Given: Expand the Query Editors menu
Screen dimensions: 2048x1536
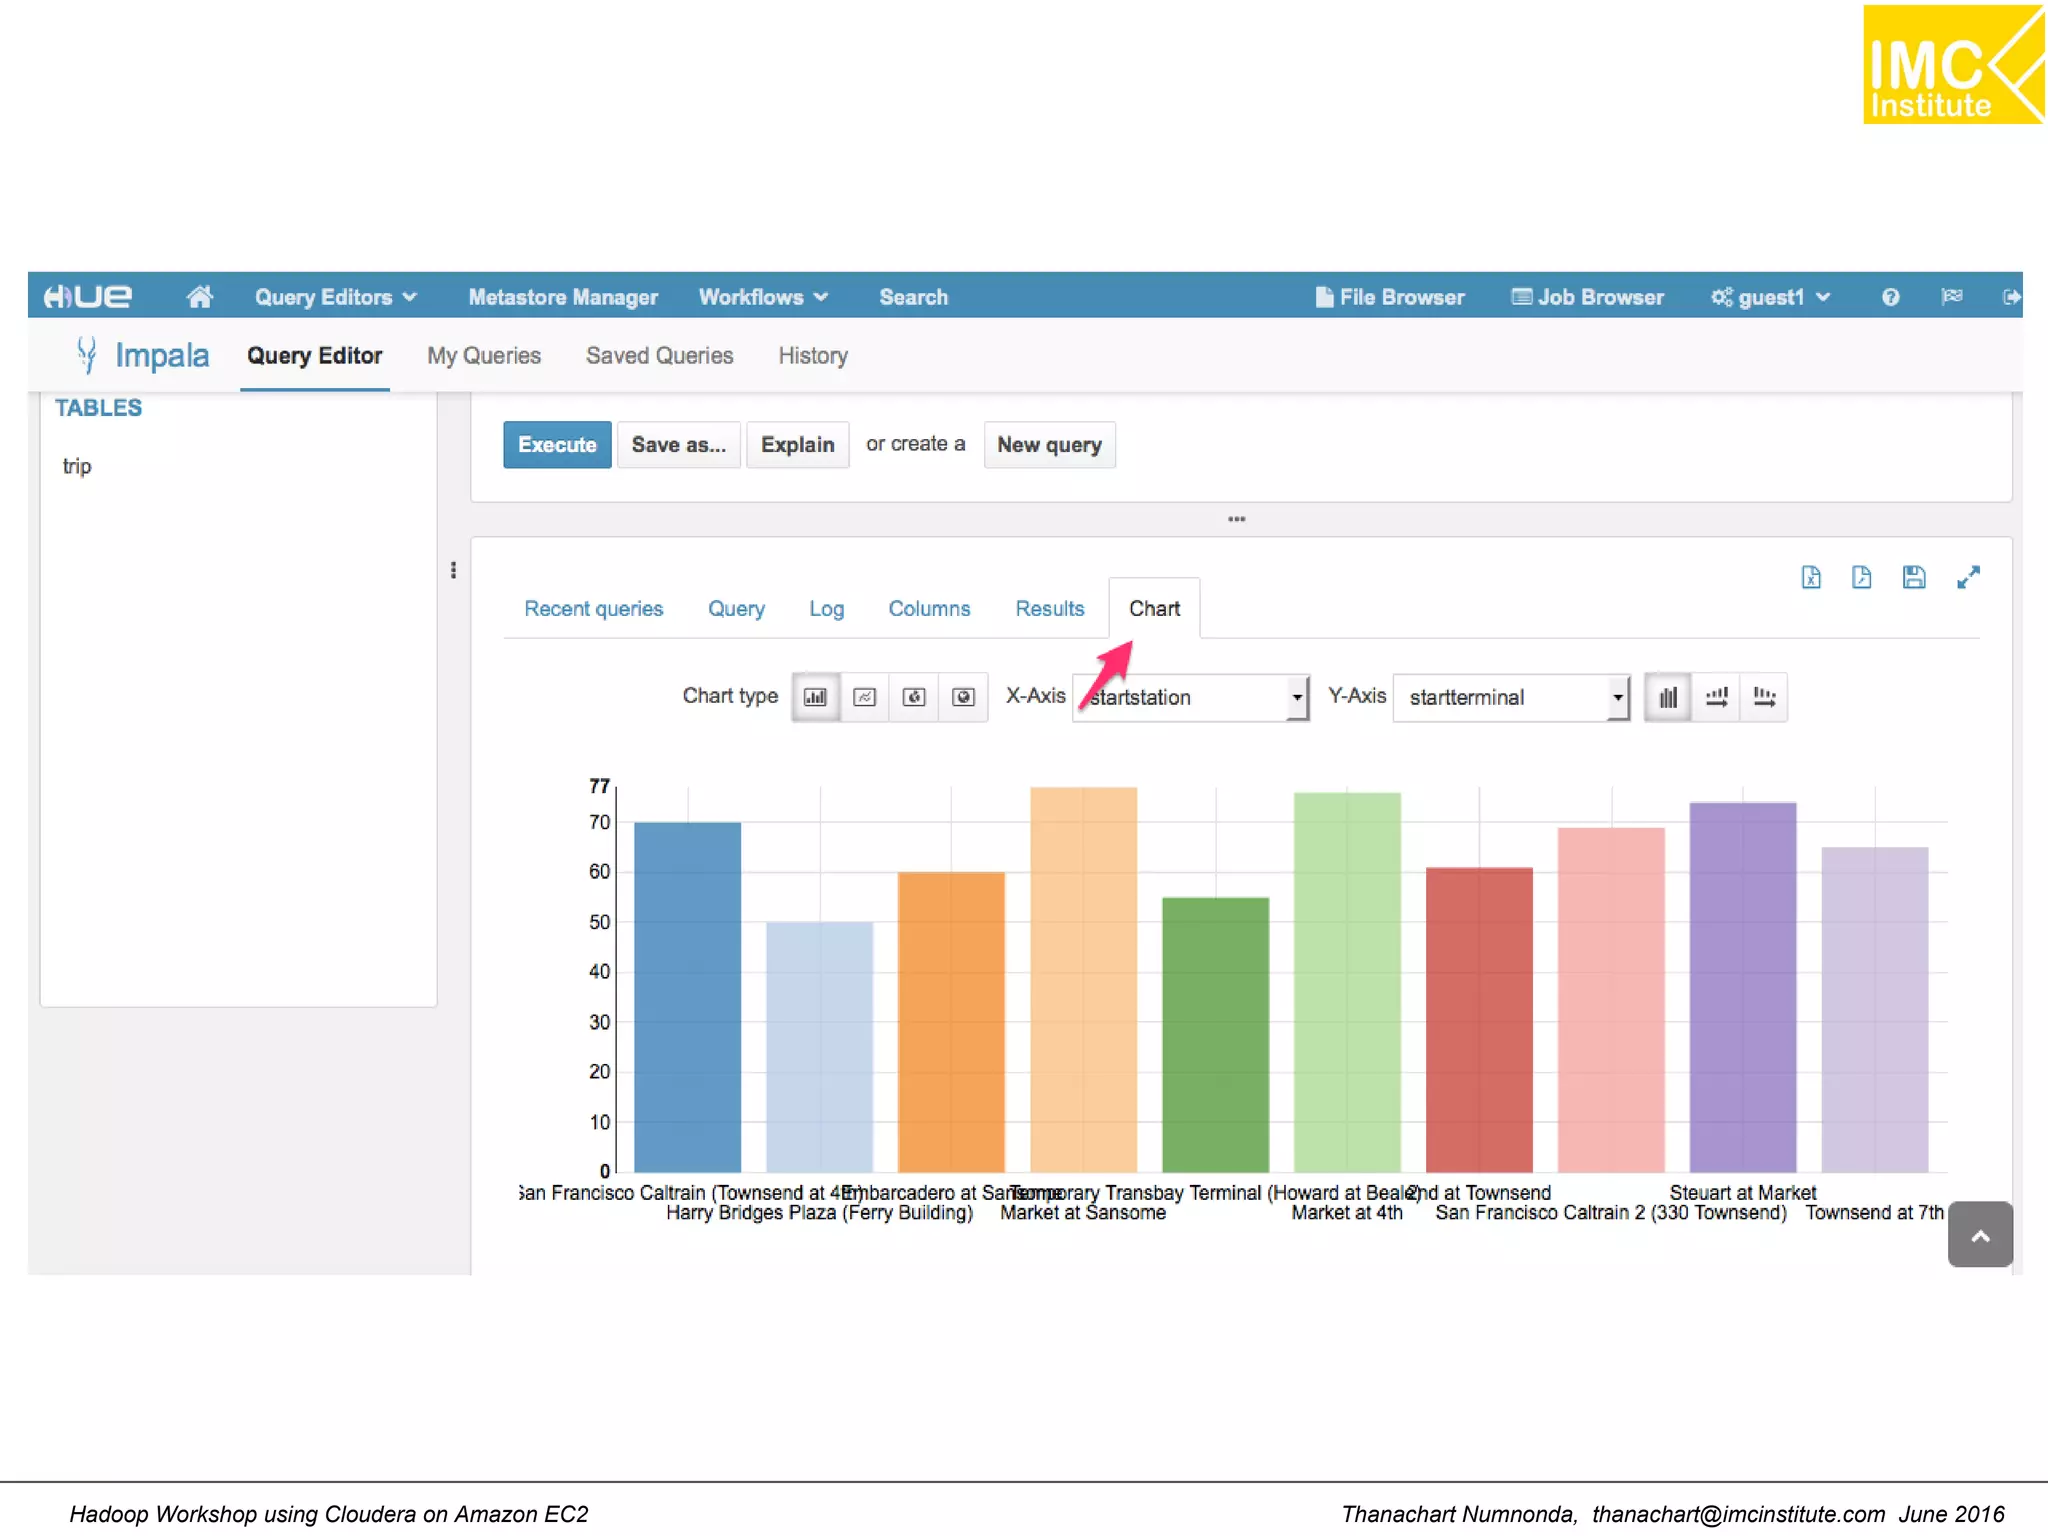Looking at the screenshot, I should [x=335, y=297].
